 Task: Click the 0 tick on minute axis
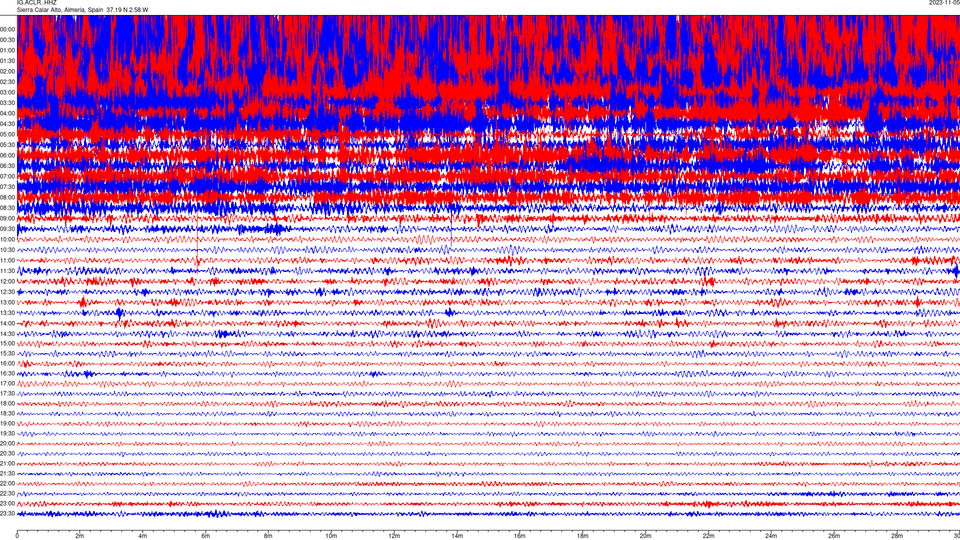pyautogui.click(x=17, y=536)
